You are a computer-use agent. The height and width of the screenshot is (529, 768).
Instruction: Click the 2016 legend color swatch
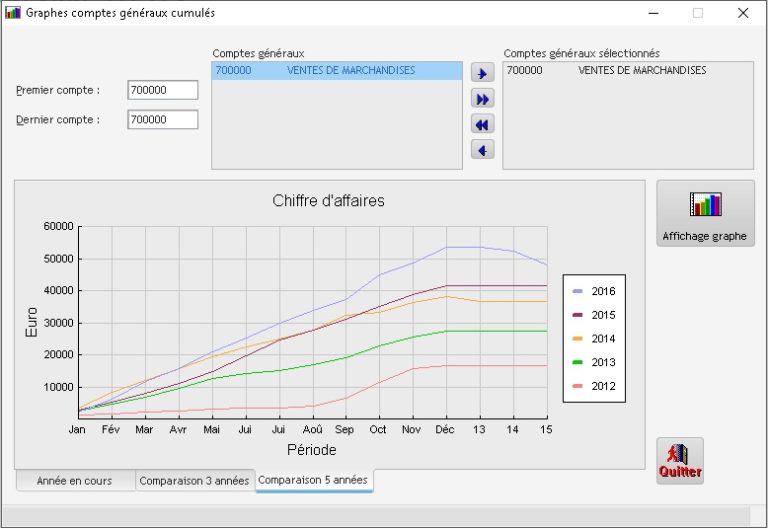578,292
